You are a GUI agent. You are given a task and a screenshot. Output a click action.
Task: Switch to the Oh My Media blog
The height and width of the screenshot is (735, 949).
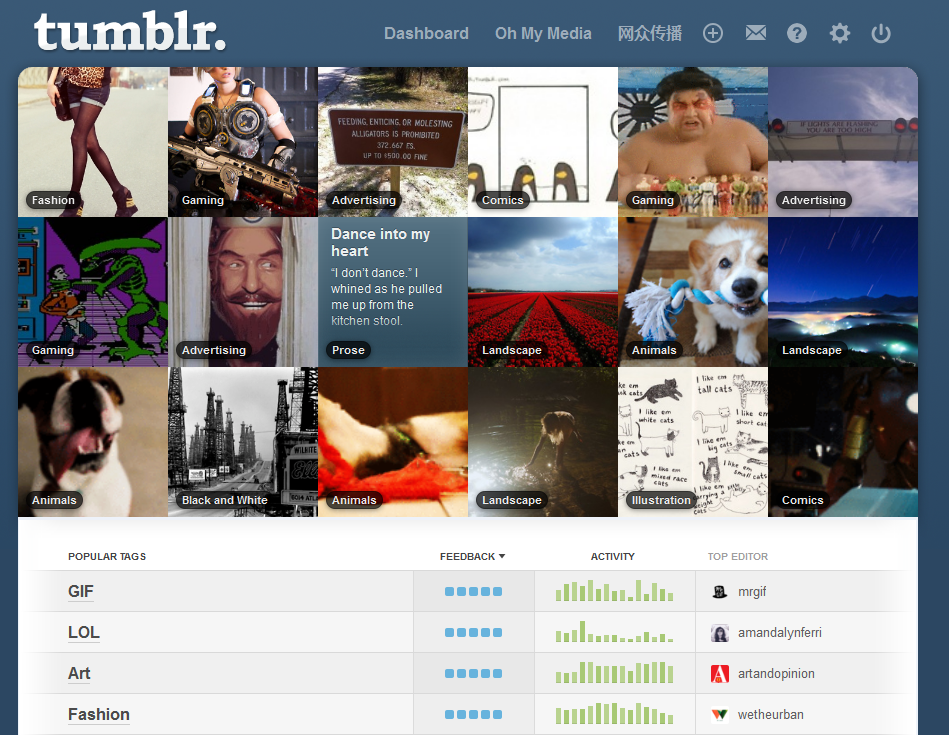pyautogui.click(x=543, y=33)
